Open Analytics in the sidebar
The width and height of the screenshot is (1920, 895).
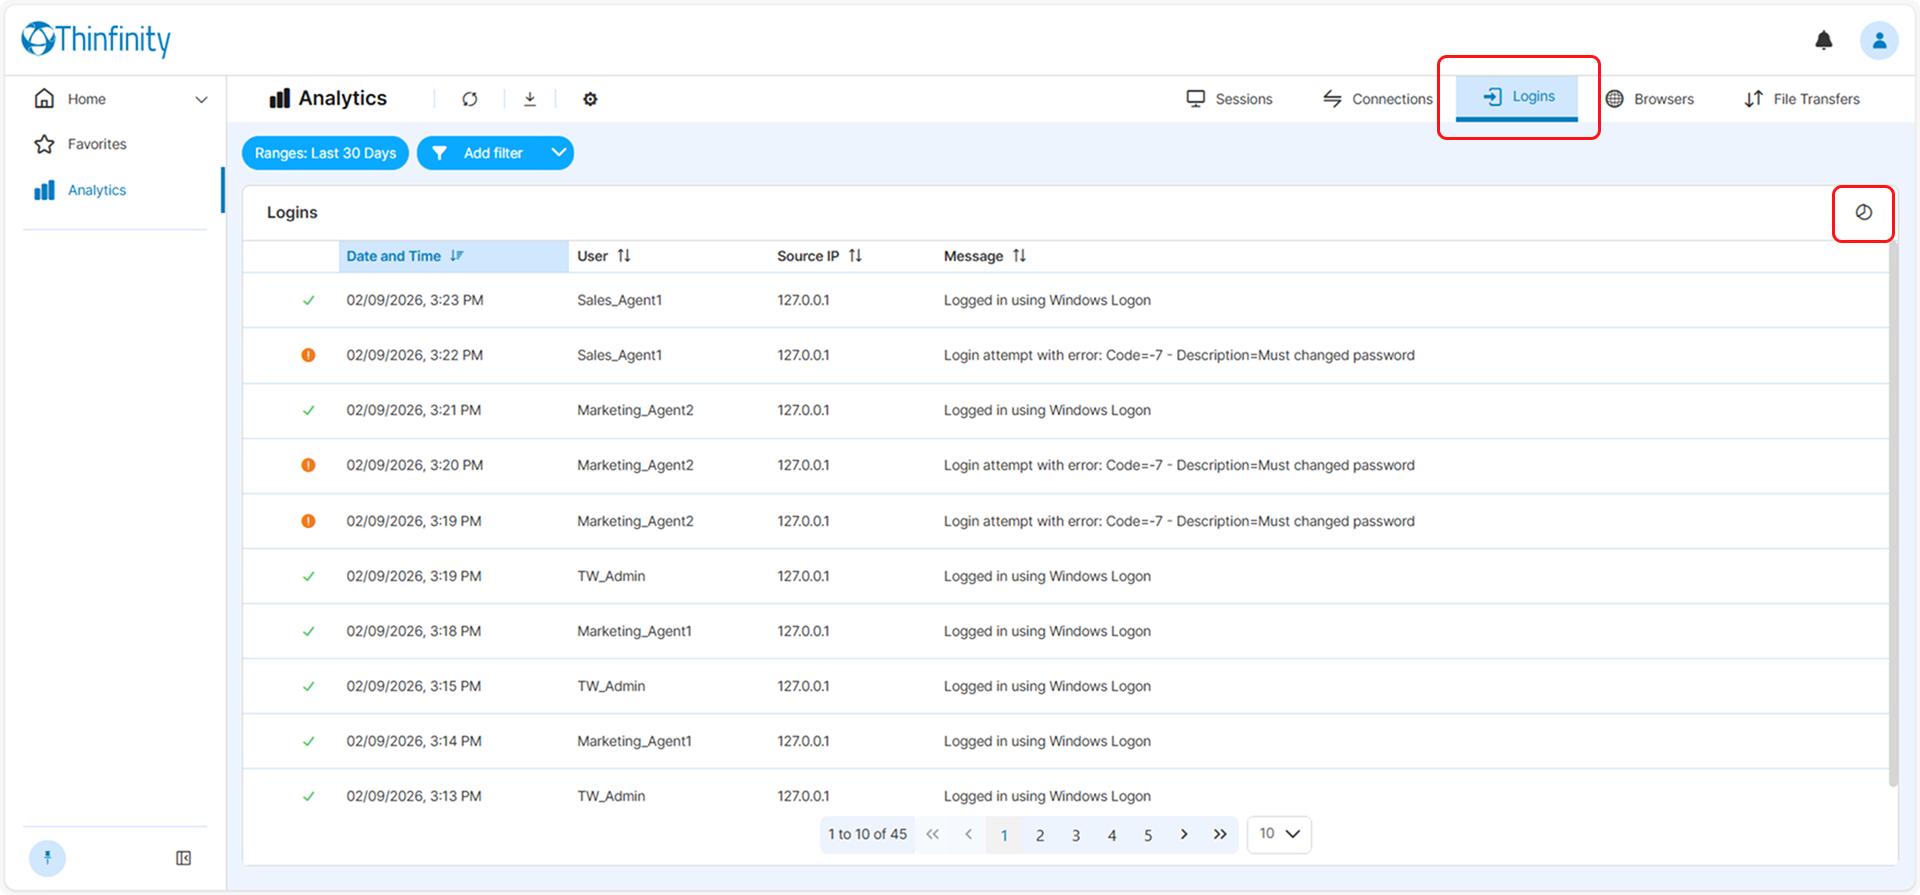coord(97,190)
